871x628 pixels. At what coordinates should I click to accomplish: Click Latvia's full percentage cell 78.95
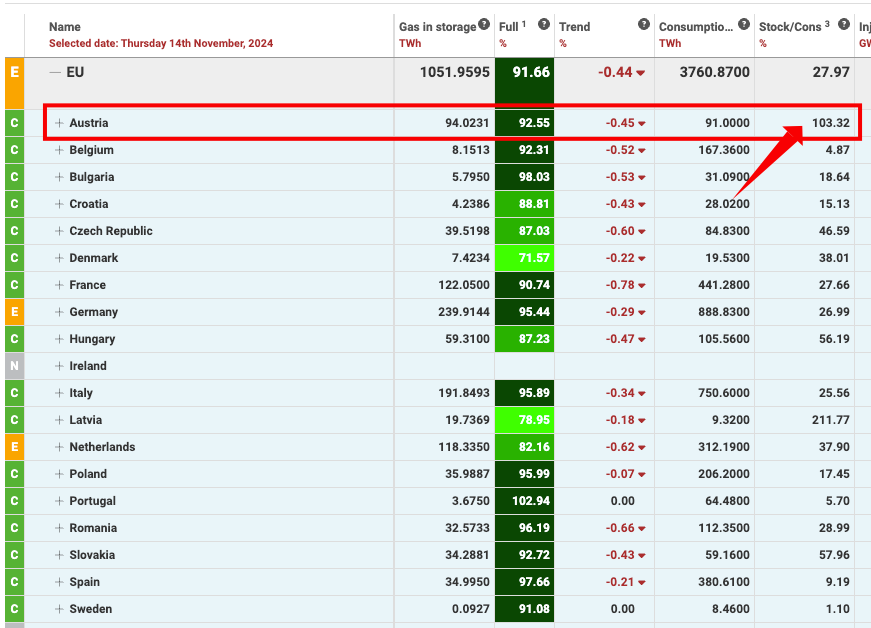524,420
